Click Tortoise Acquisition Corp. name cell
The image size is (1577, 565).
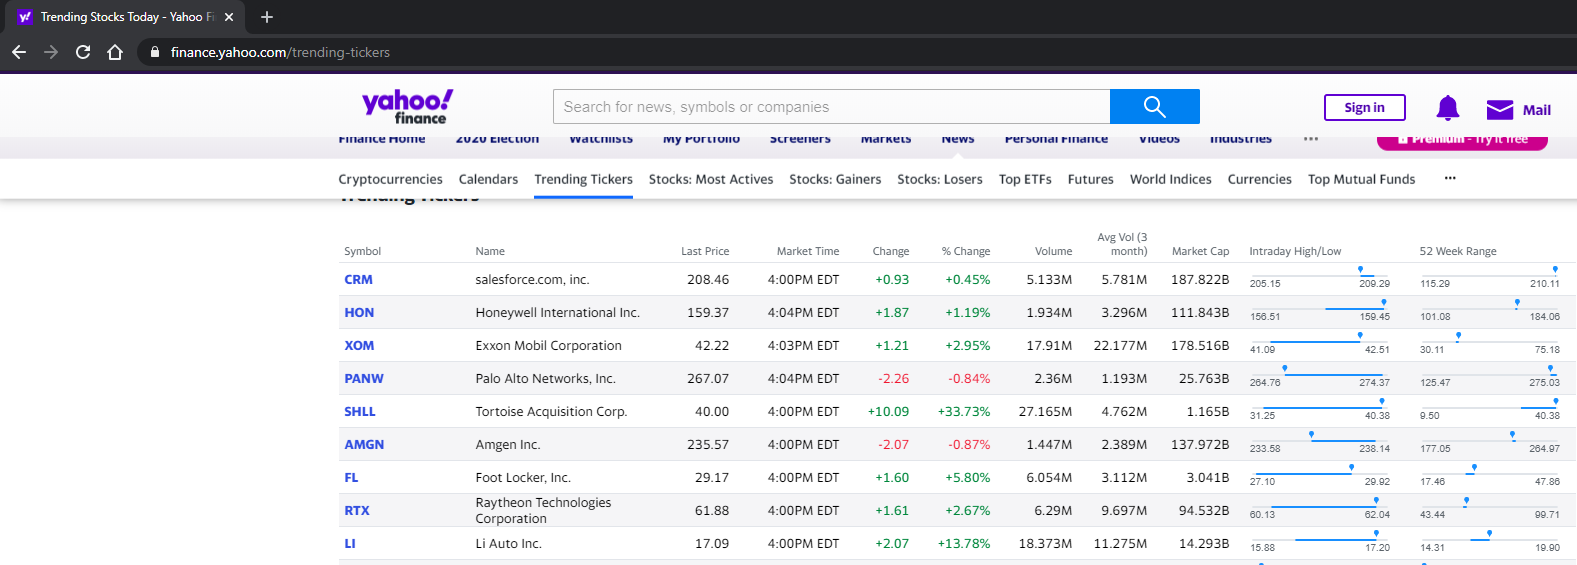pyautogui.click(x=551, y=412)
